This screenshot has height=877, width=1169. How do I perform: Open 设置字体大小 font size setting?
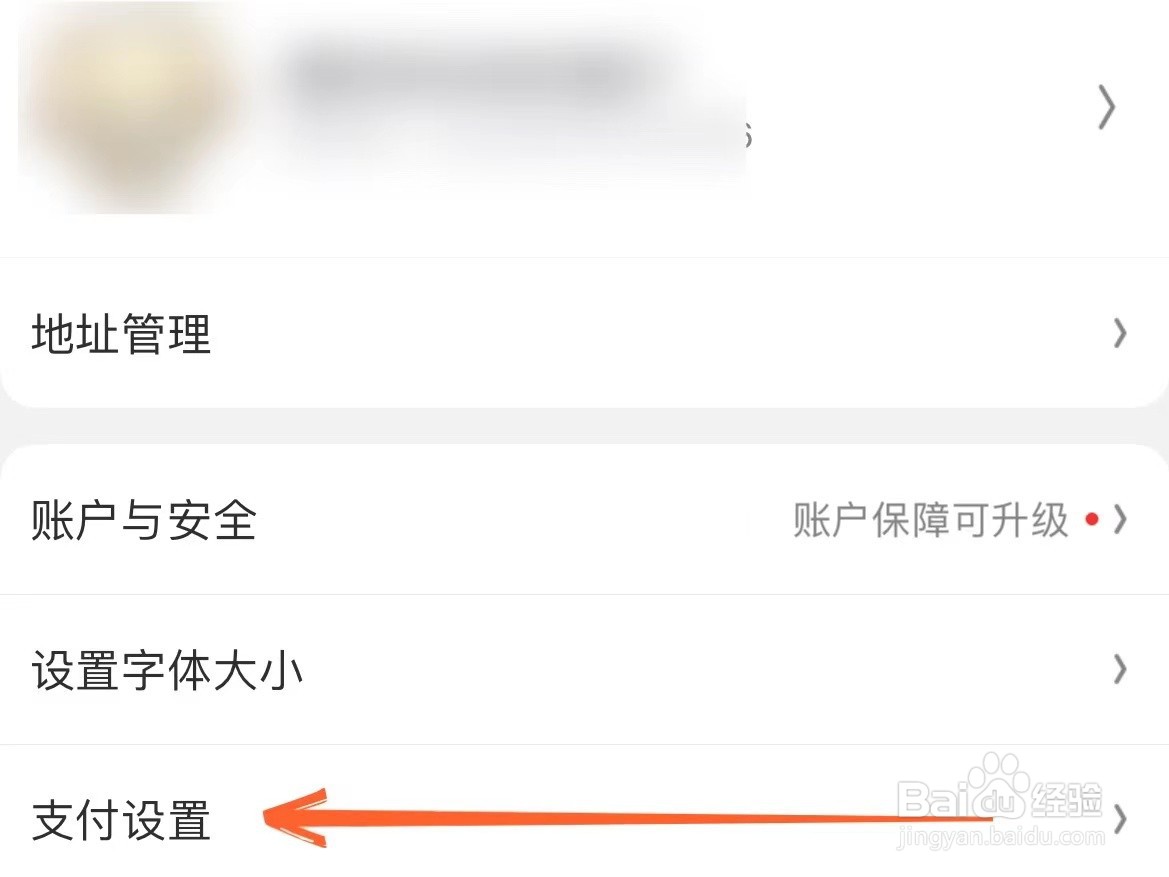584,670
